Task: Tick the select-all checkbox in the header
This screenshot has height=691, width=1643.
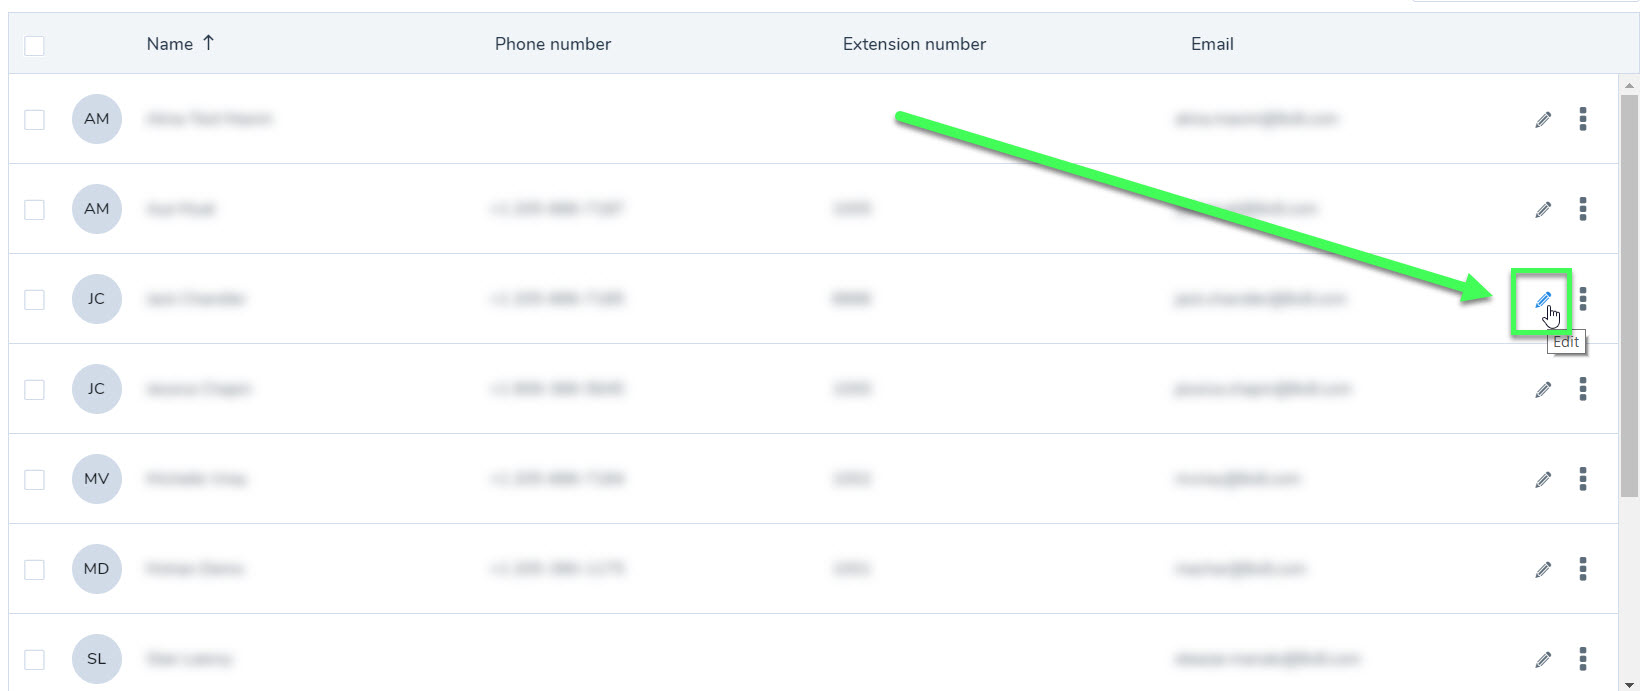Action: pos(34,45)
